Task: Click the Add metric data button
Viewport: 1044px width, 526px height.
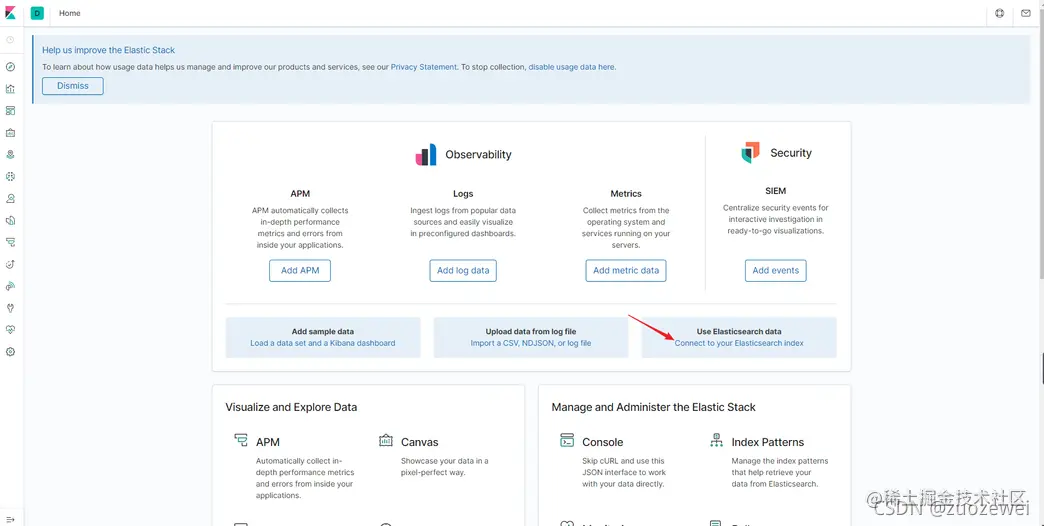Action: pyautogui.click(x=626, y=270)
